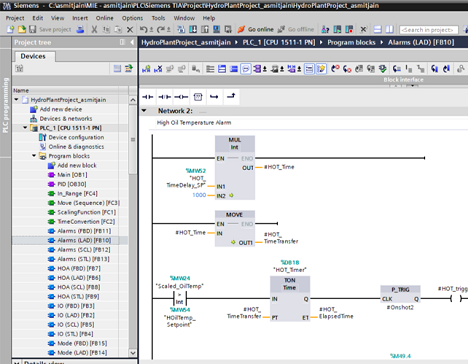Click the Print icon in main toolbar
Screen dimensions: 468x364
tap(80, 29)
